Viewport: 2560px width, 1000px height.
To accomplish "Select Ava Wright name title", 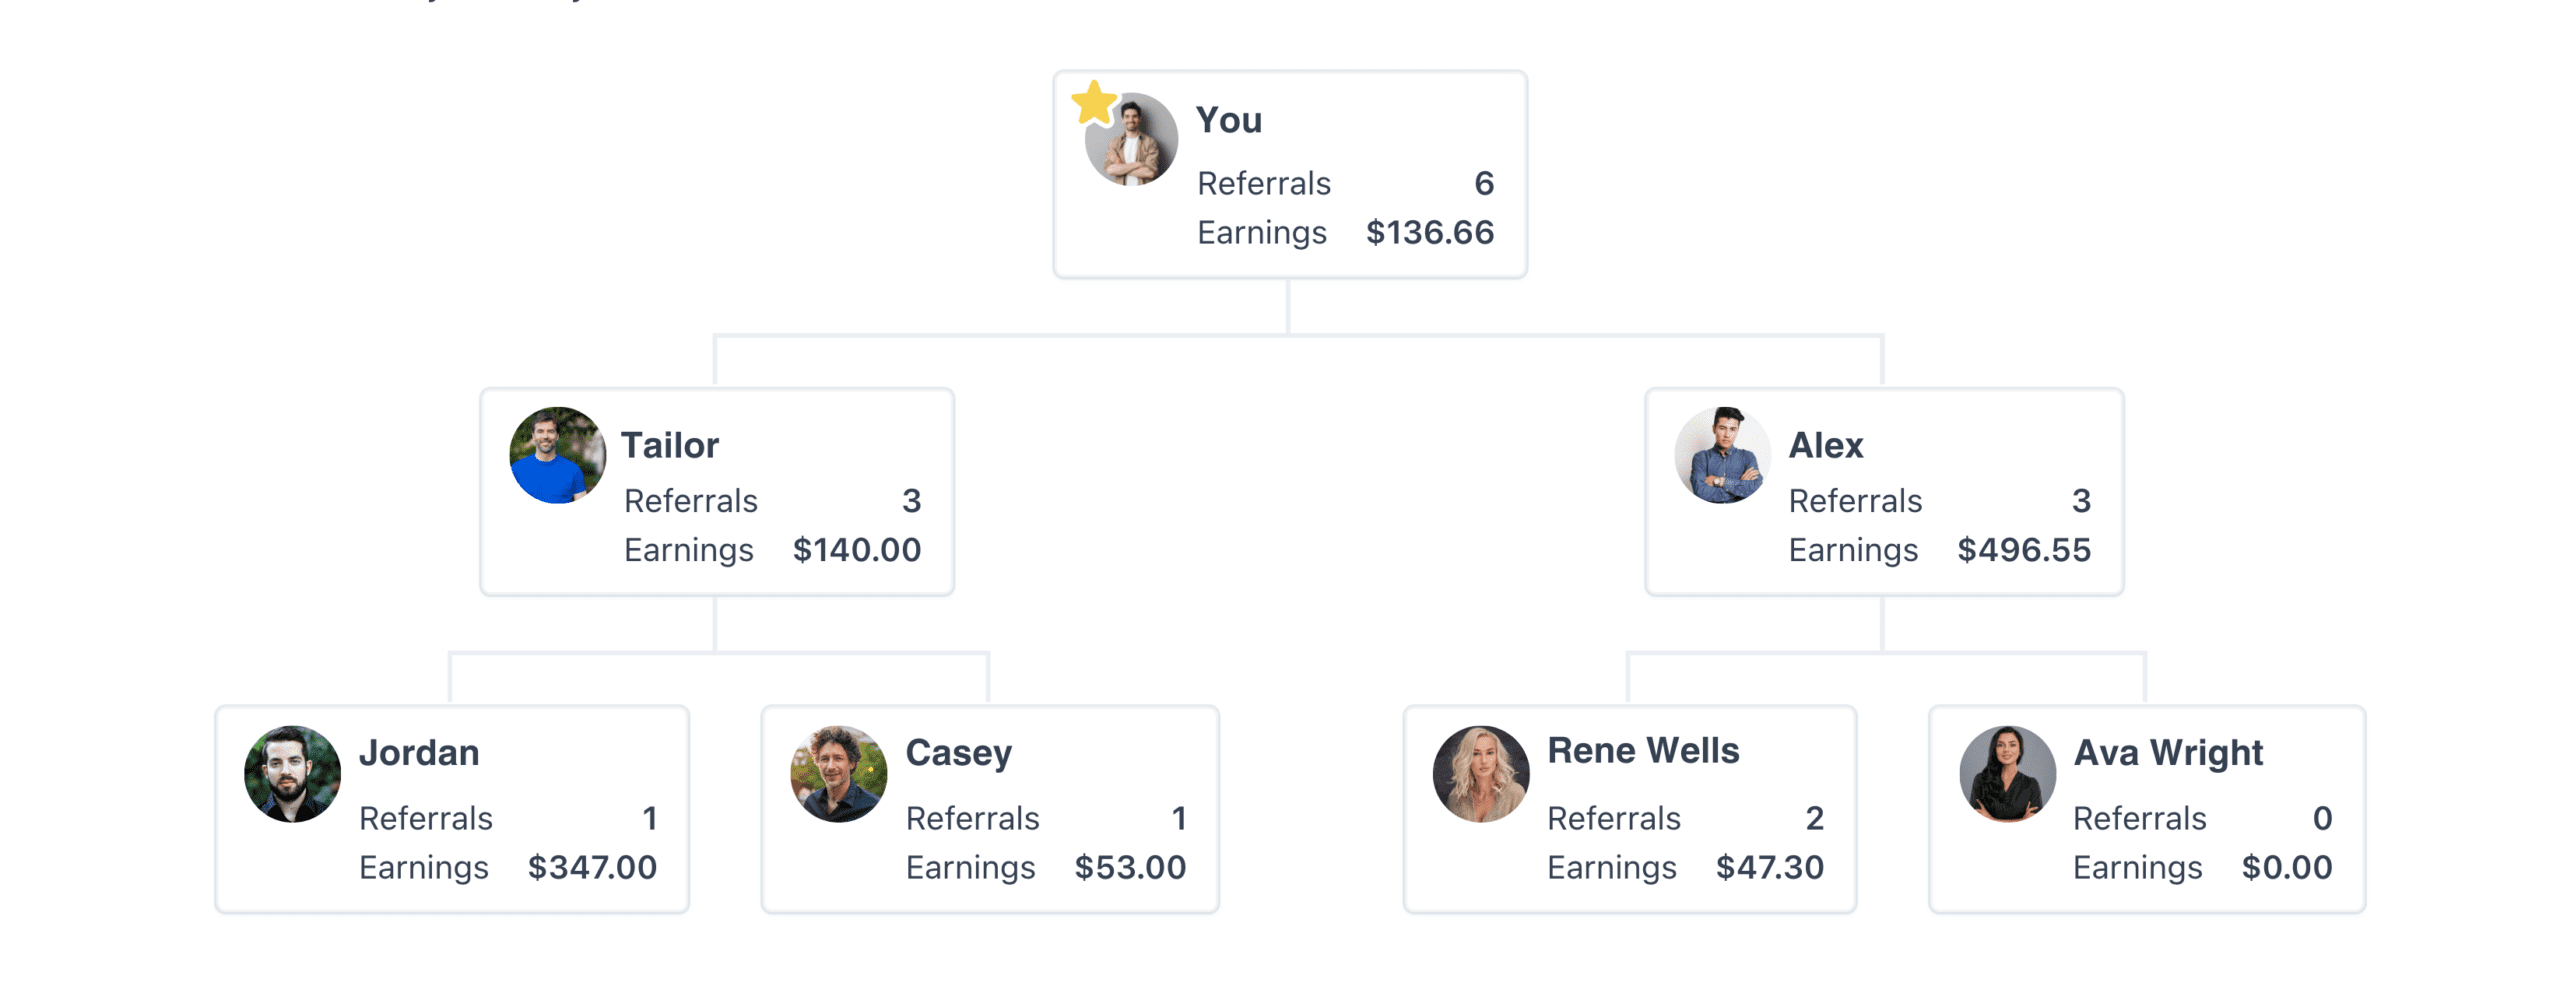I will 2167,752.
